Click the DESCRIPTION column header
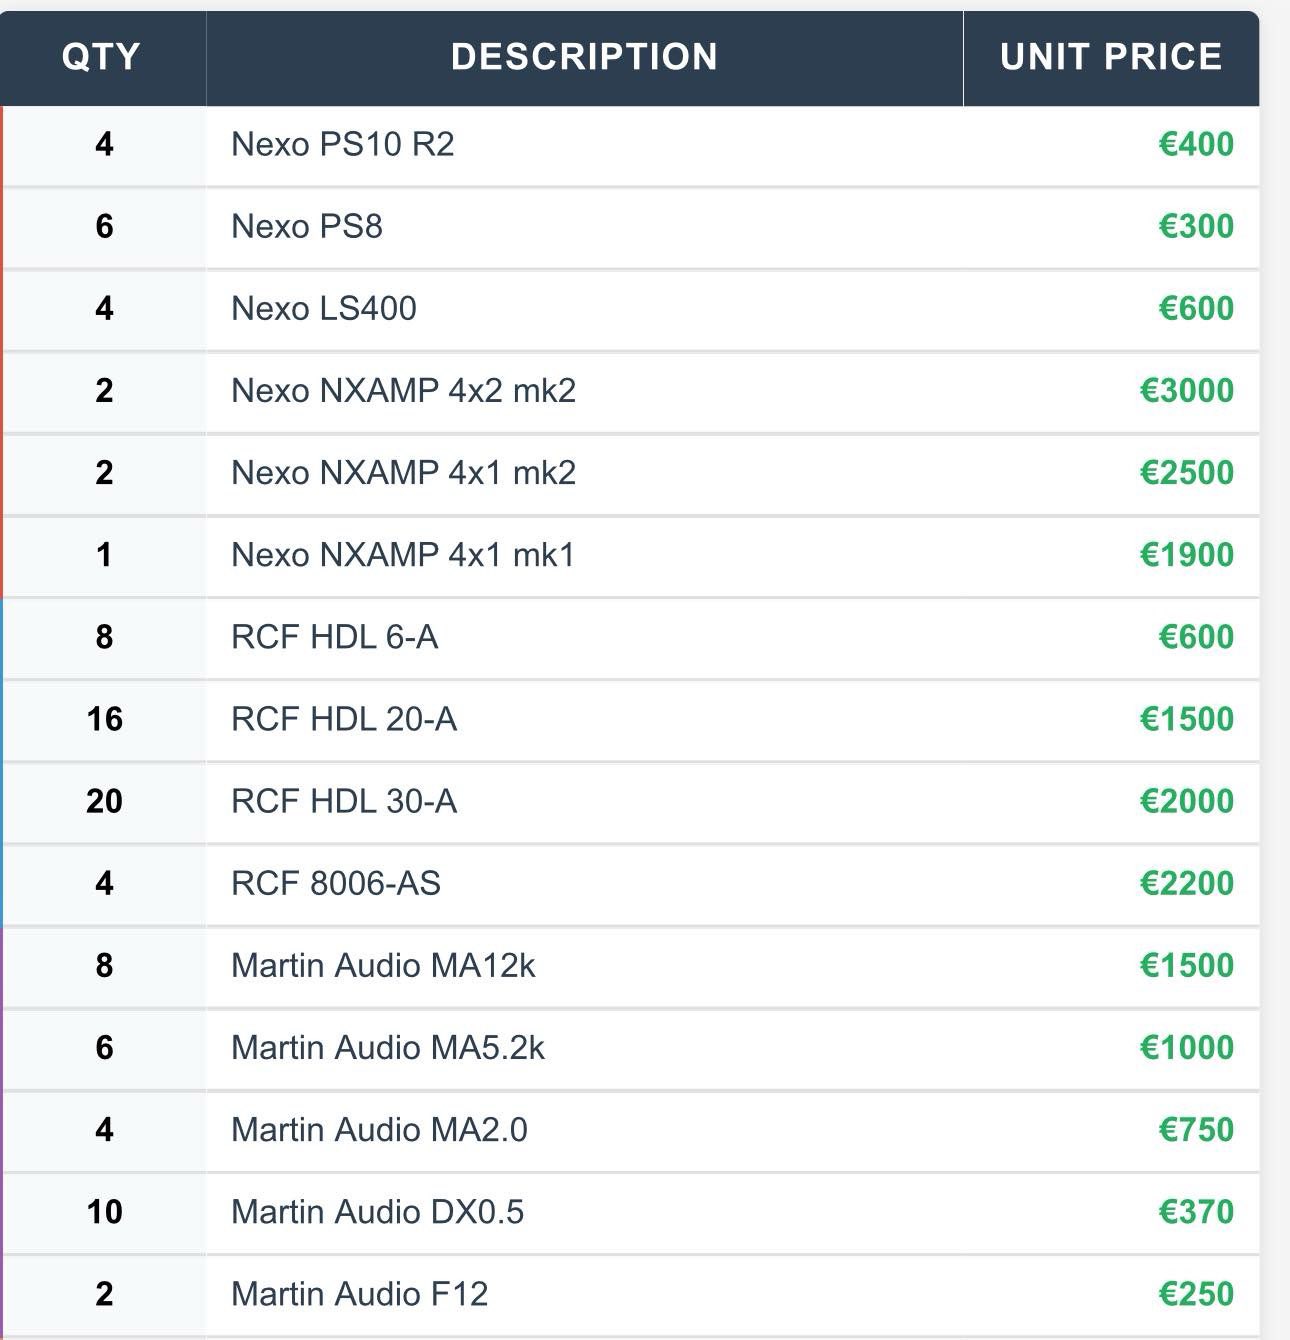Image resolution: width=1290 pixels, height=1340 pixels. [x=584, y=57]
